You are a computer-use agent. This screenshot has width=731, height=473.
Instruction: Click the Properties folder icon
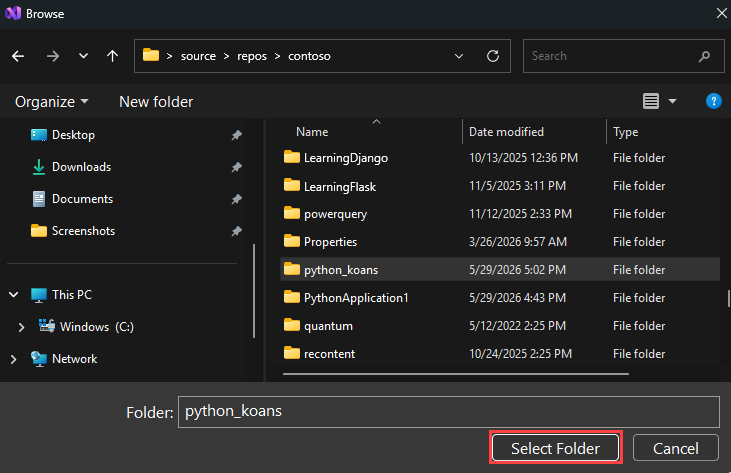[x=292, y=241]
